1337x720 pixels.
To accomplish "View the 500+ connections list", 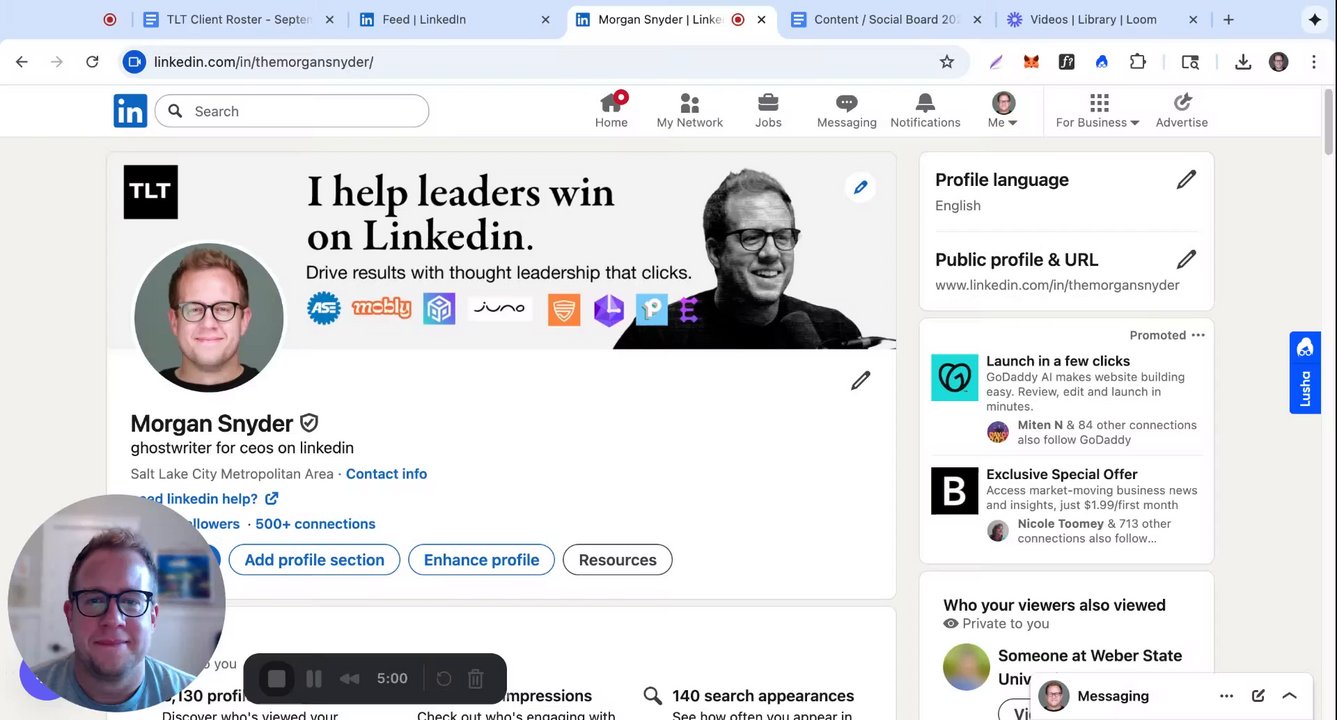I will [315, 524].
